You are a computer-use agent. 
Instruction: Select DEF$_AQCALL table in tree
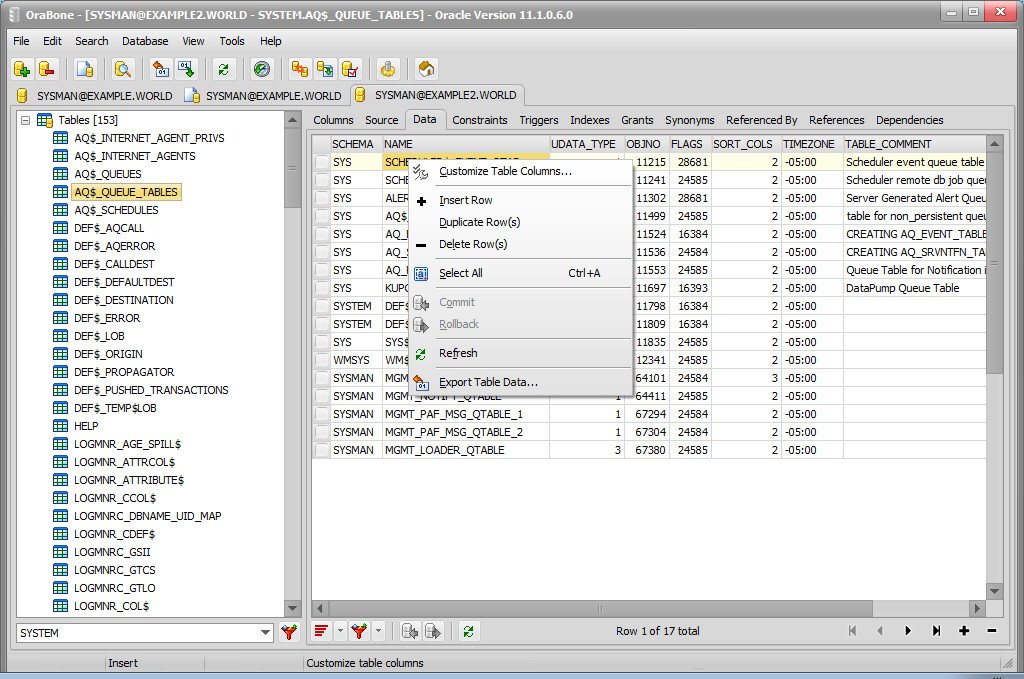109,229
